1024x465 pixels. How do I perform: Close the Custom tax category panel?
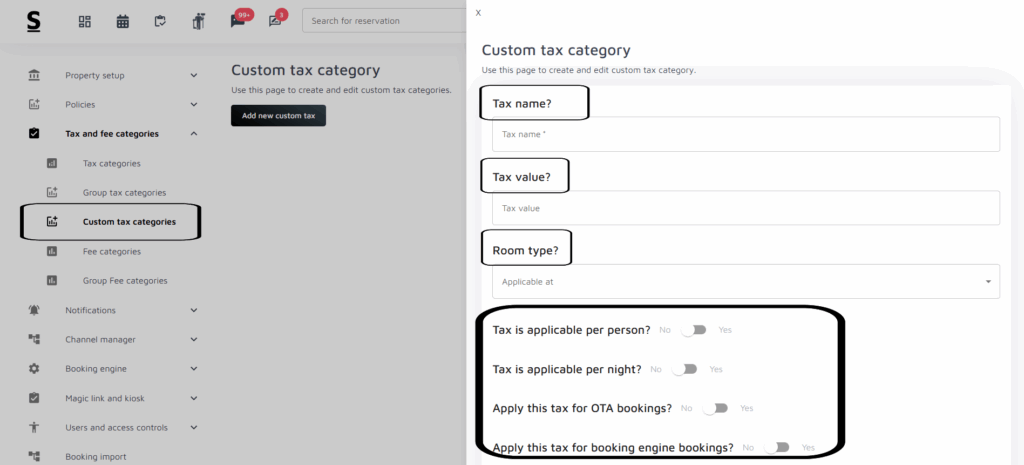[x=478, y=13]
